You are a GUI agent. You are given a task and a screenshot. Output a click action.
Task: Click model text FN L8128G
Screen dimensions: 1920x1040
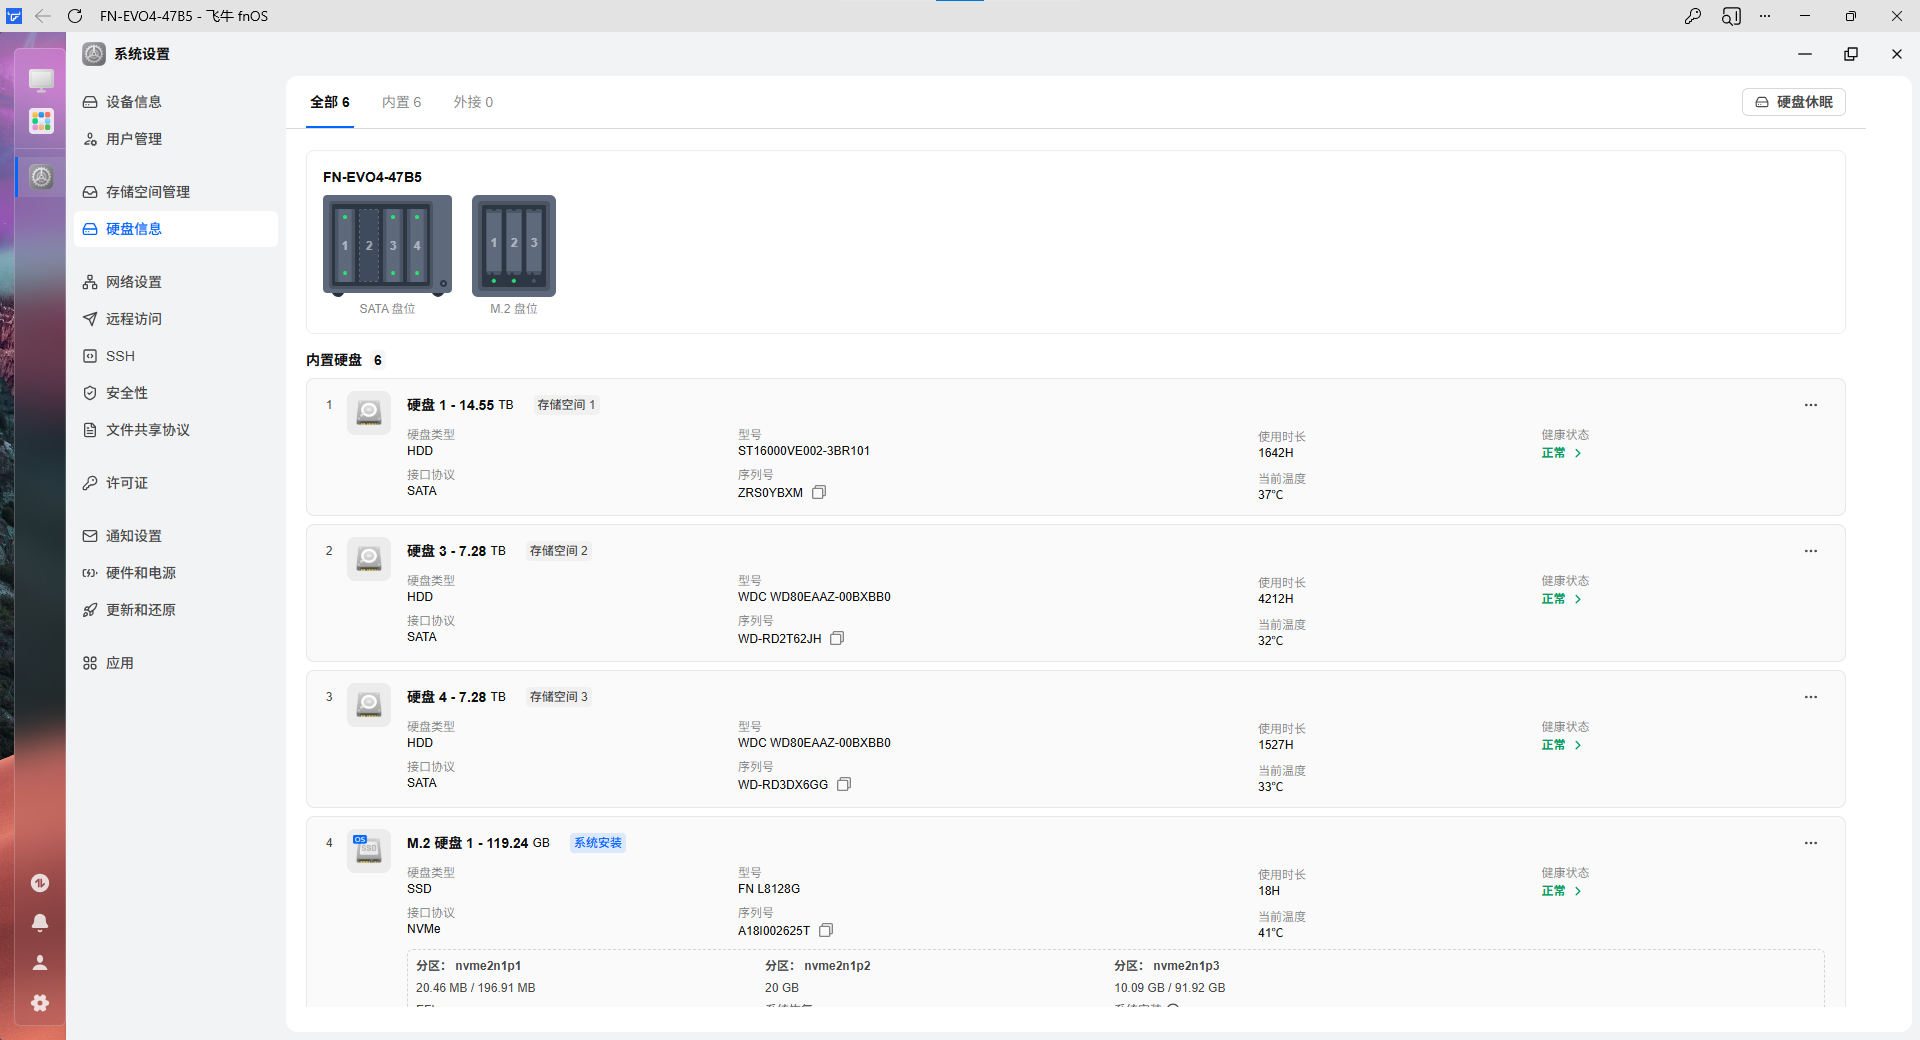coord(769,889)
